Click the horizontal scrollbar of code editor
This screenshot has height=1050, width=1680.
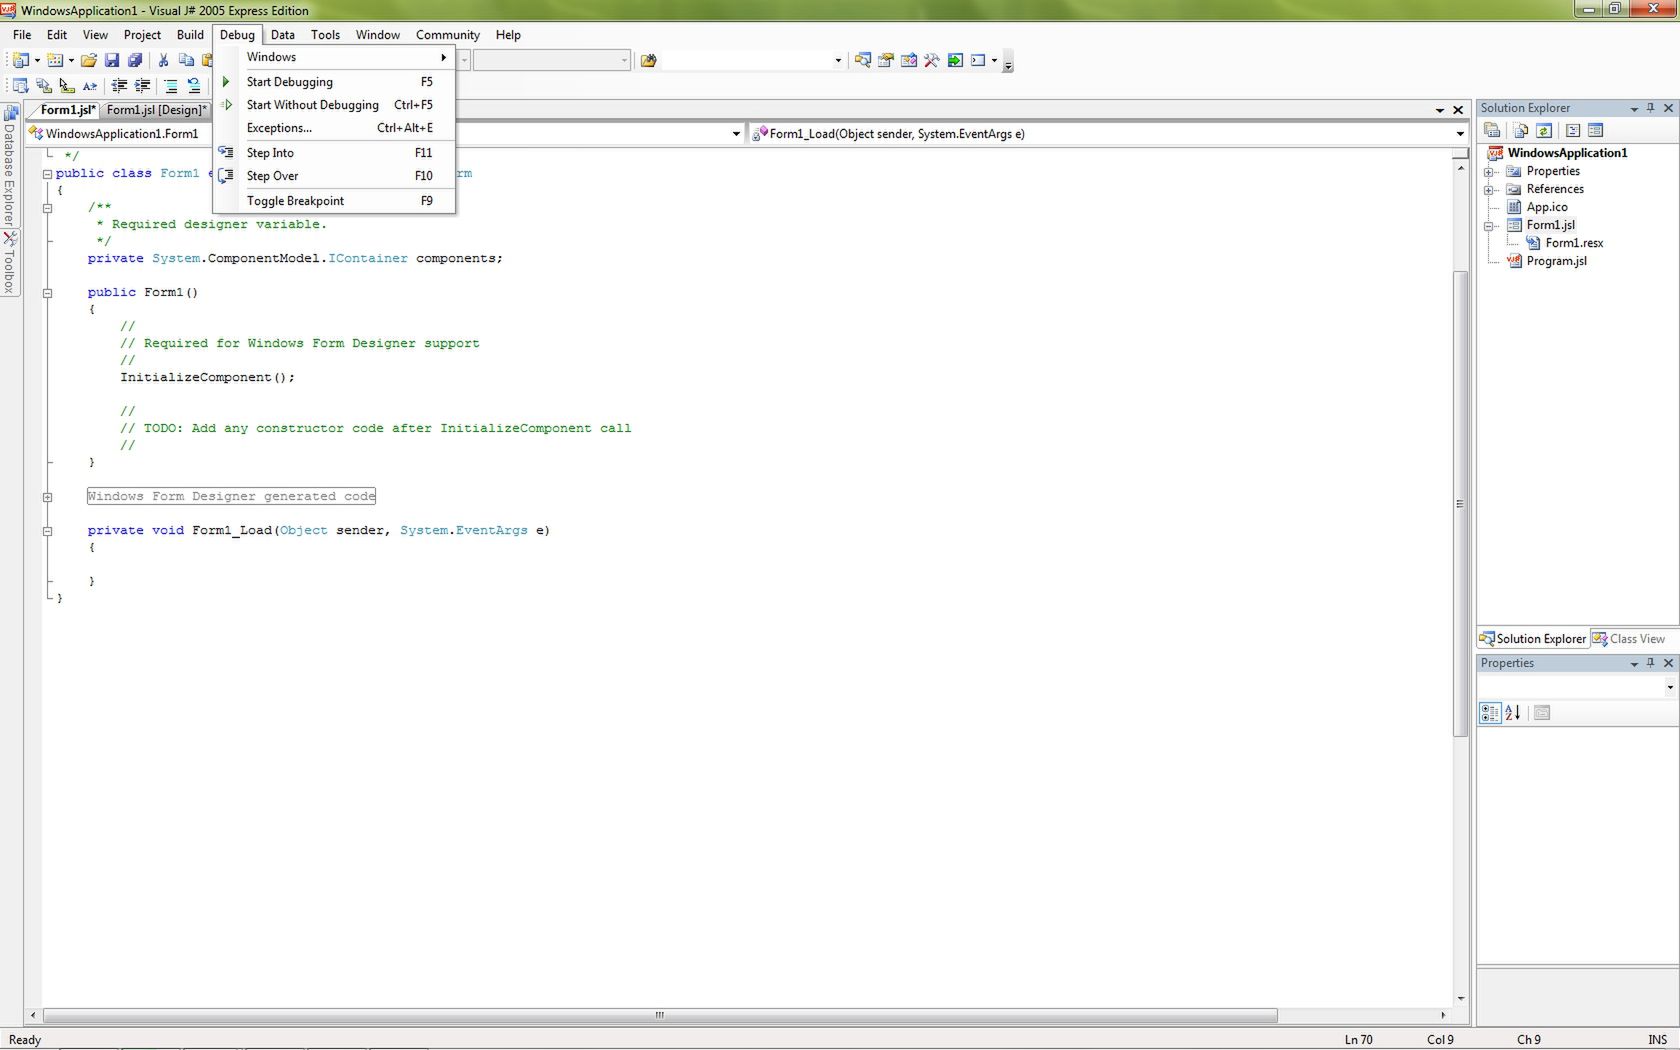660,1015
